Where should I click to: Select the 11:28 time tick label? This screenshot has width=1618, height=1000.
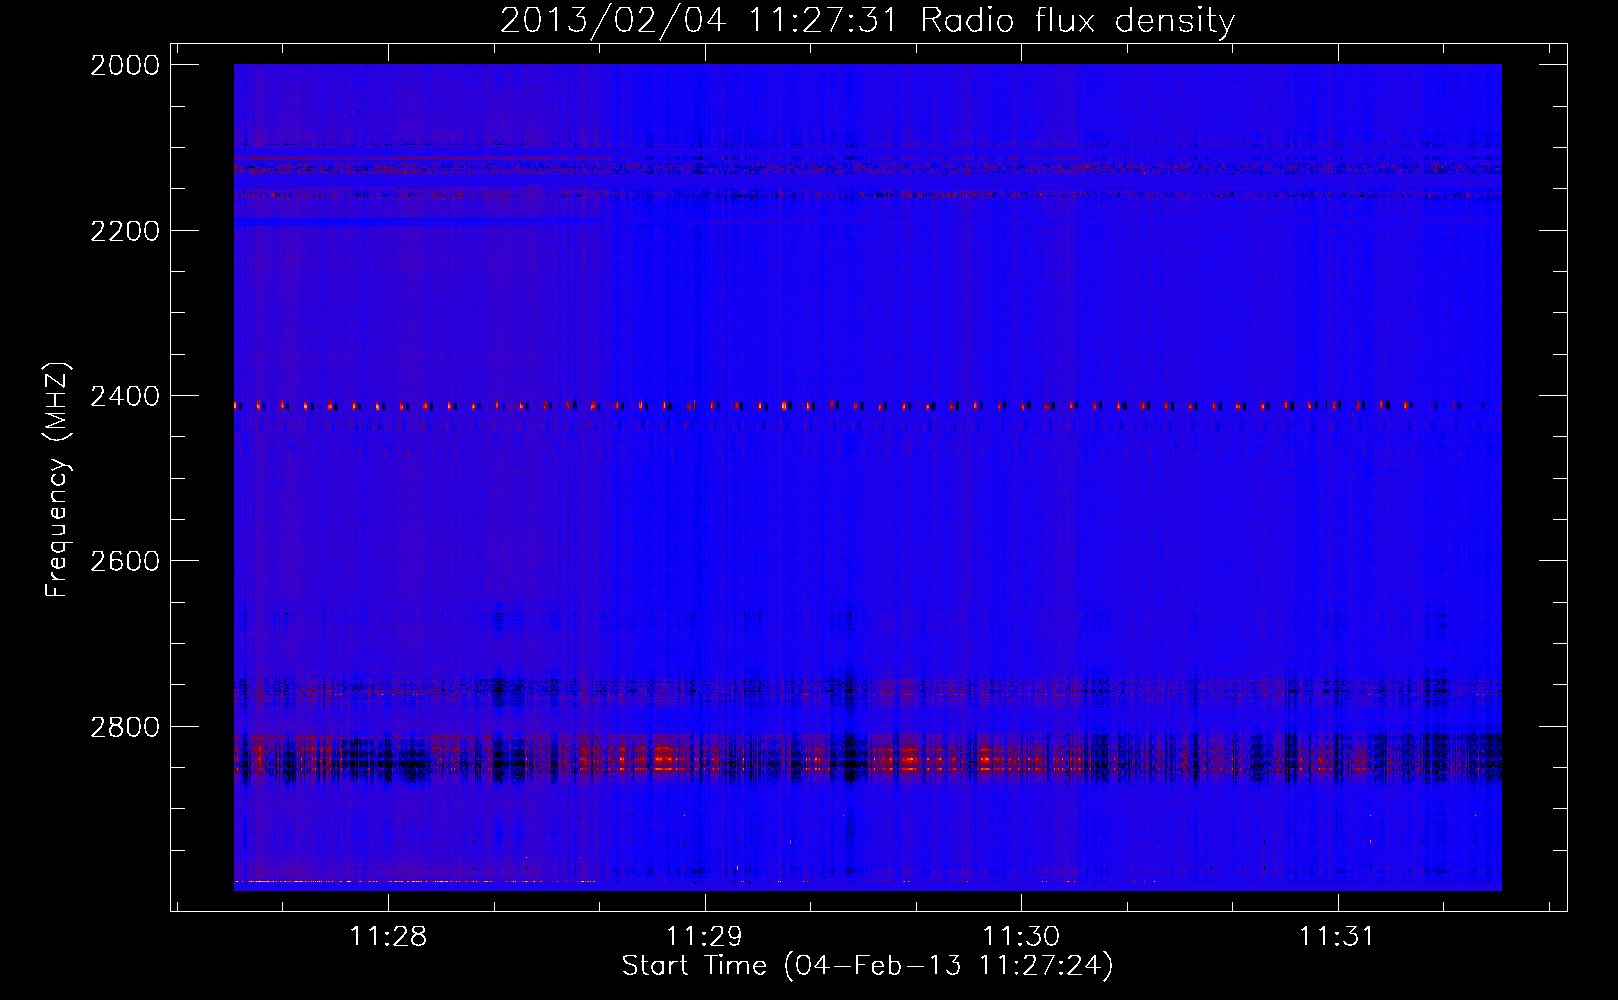pyautogui.click(x=389, y=937)
